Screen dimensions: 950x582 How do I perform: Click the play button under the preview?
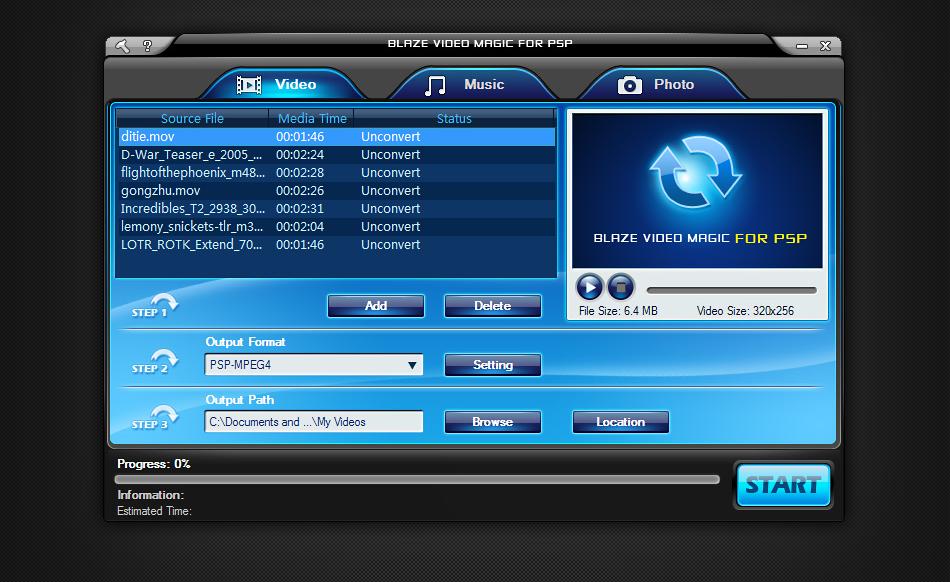tap(589, 288)
